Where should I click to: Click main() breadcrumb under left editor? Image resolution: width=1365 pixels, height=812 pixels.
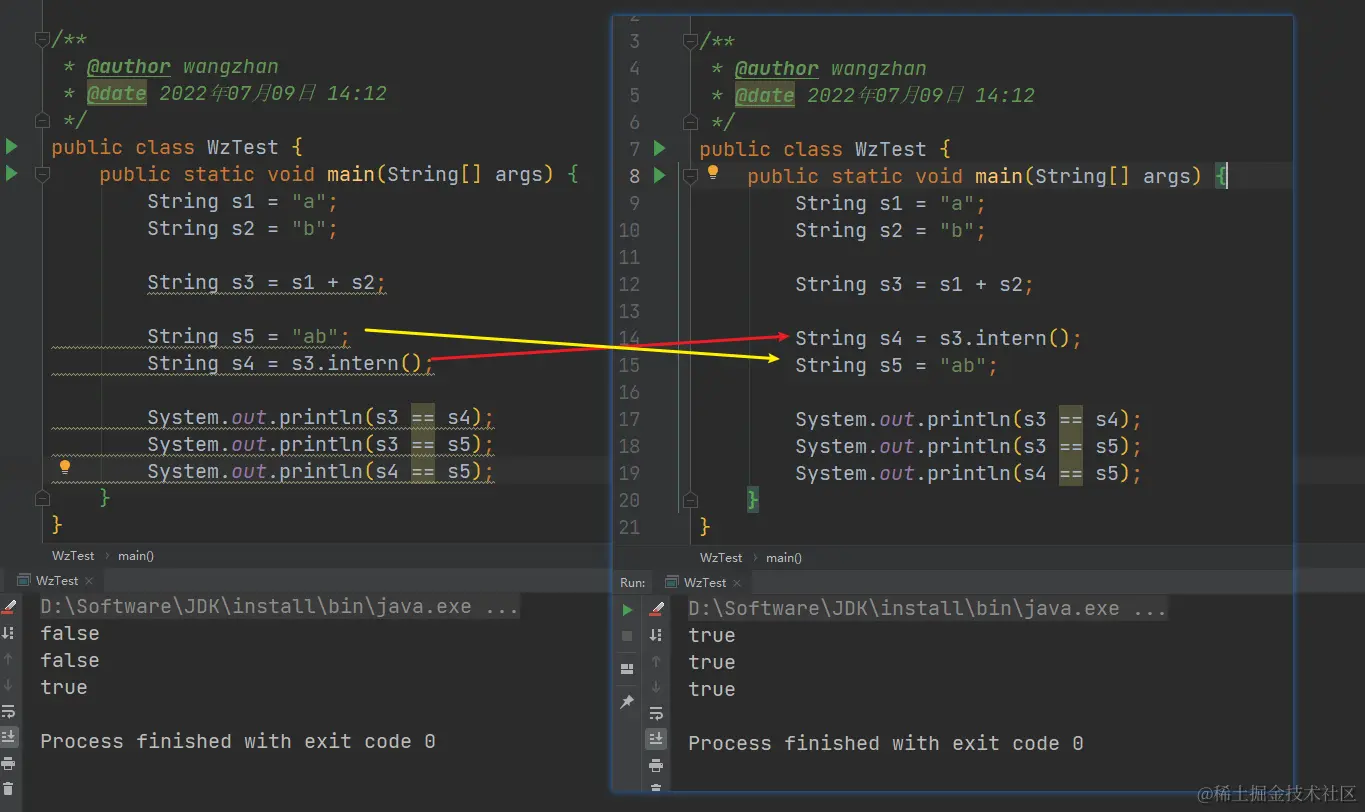136,555
